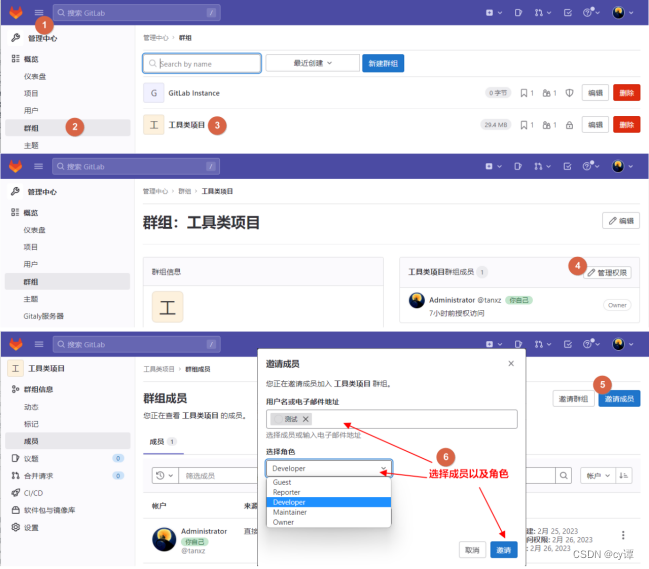
Task: Choose Maintainer from the role list
Action: coord(328,512)
